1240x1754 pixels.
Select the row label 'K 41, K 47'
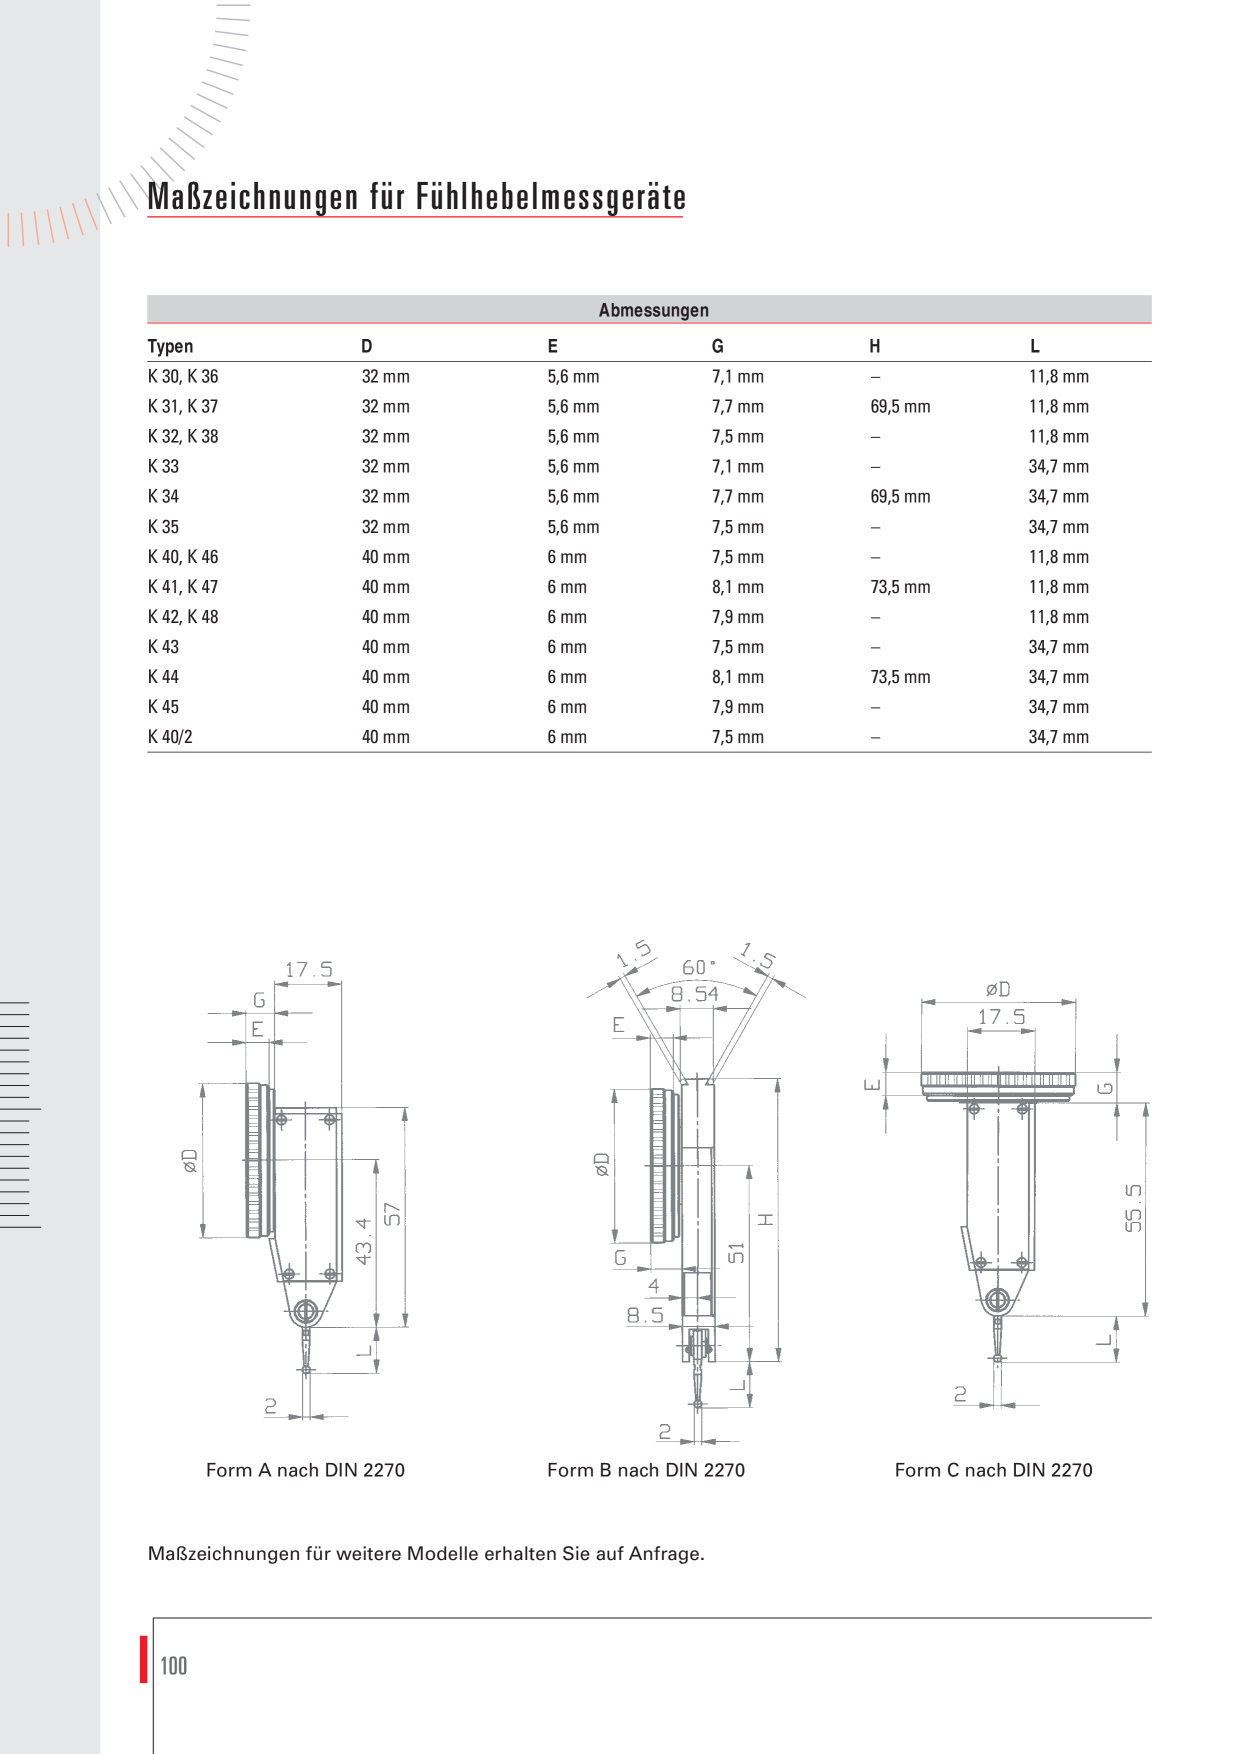183,587
